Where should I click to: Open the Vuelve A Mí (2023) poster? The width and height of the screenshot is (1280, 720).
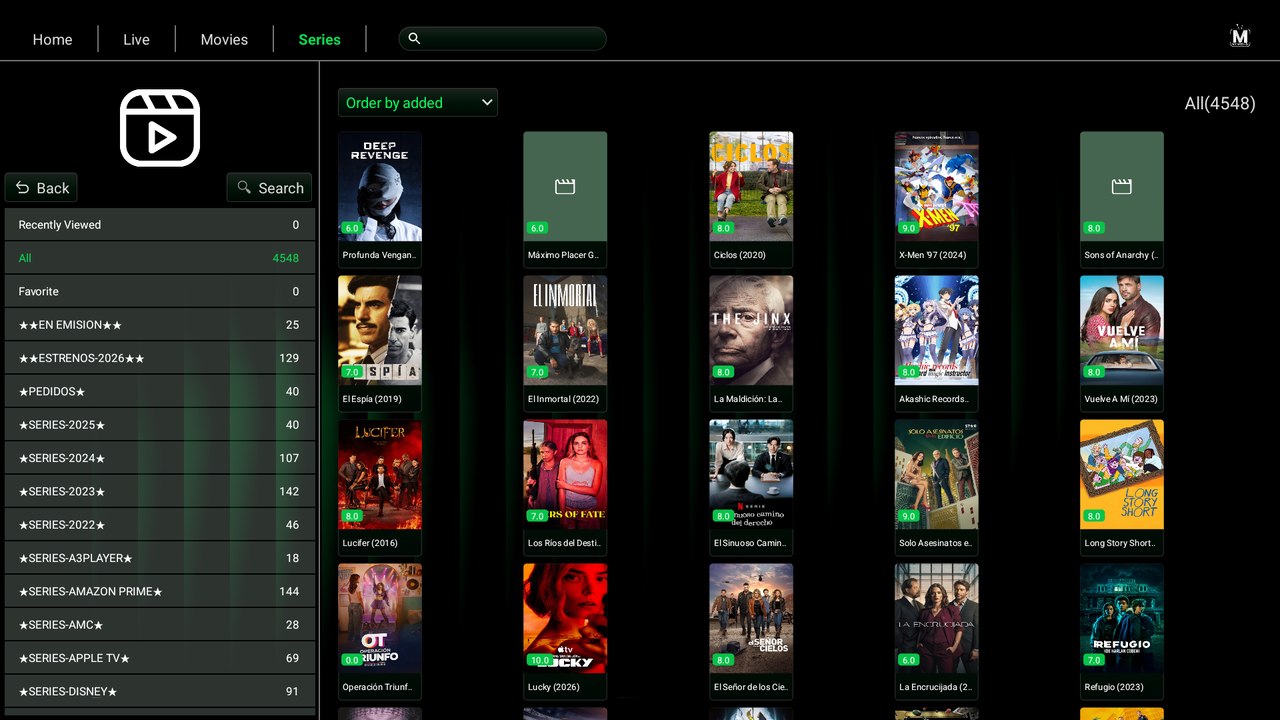(x=1122, y=330)
